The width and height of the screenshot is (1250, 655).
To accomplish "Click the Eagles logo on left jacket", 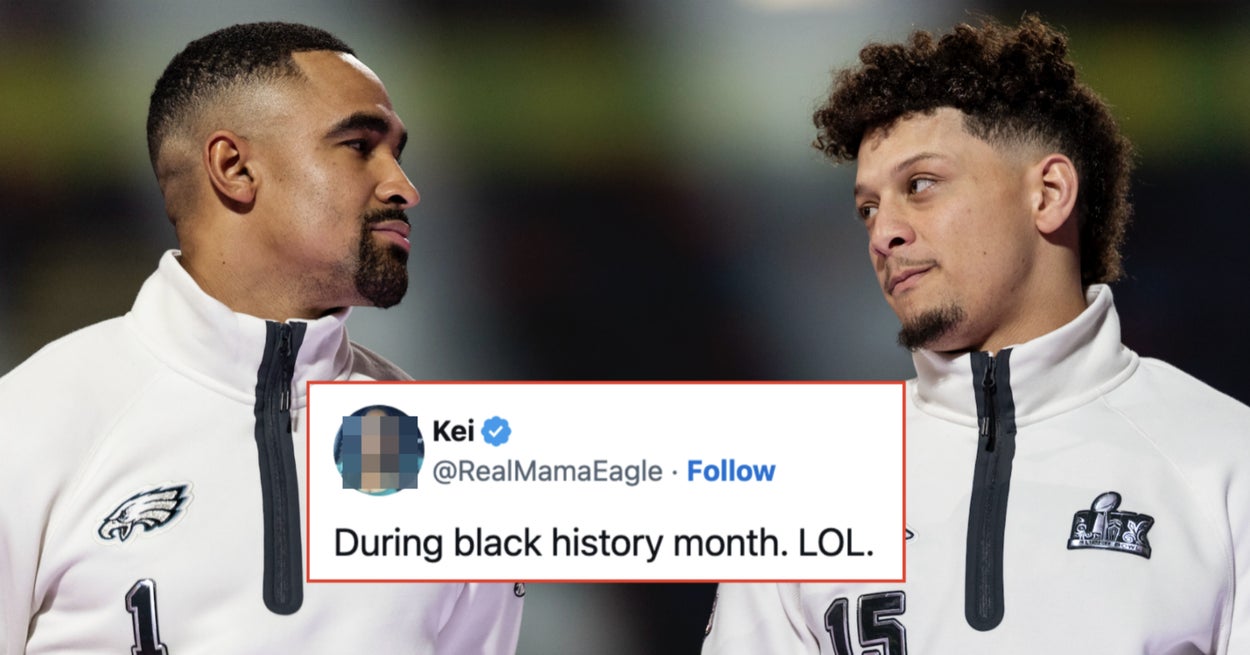I will click(144, 511).
